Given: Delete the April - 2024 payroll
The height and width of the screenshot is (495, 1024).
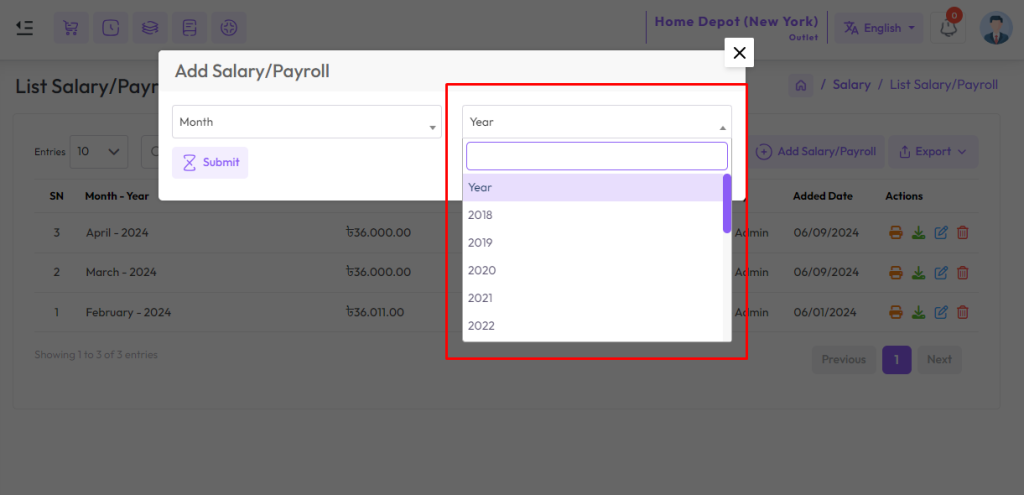Looking at the screenshot, I should click(962, 232).
